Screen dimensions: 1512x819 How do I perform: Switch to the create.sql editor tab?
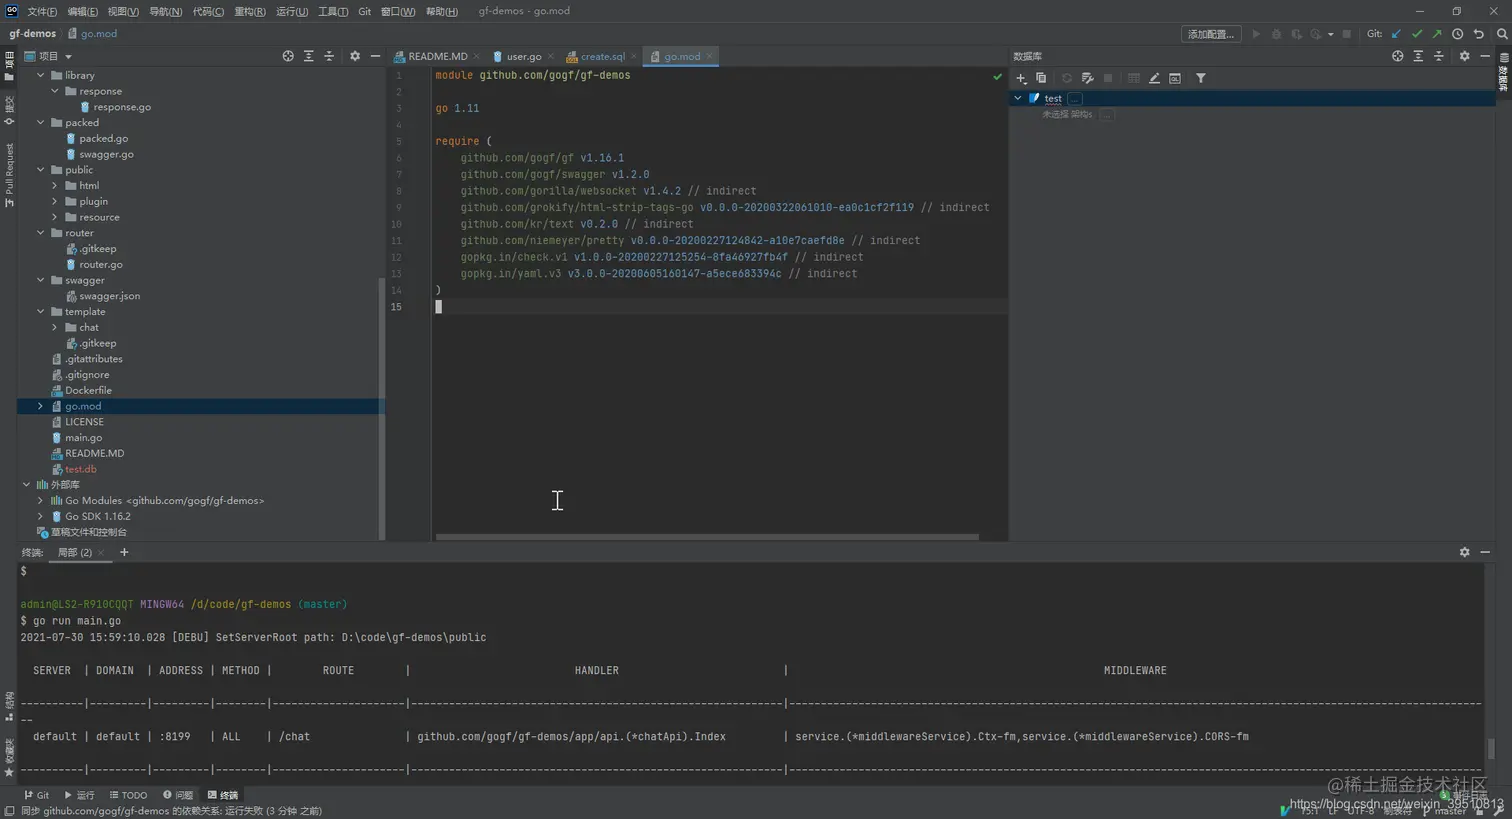pyautogui.click(x=602, y=56)
